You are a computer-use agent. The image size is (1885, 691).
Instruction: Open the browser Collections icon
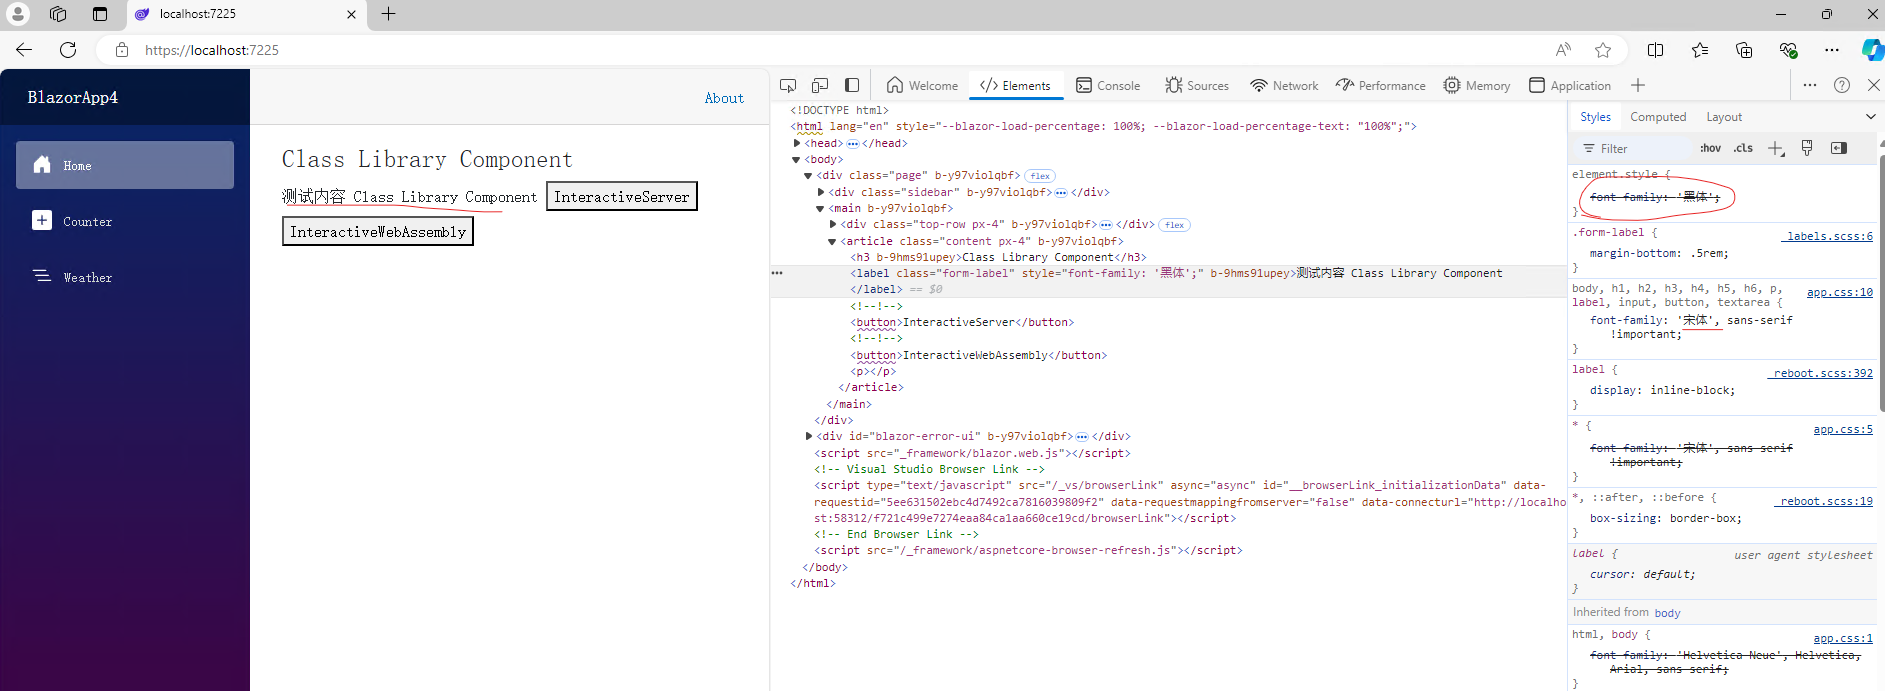point(1744,50)
